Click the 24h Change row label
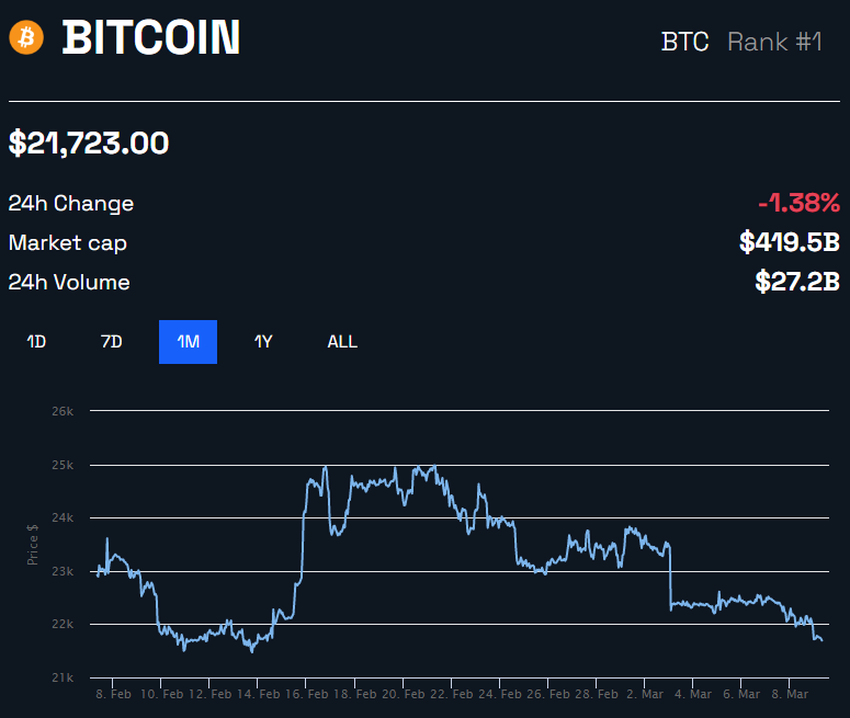This screenshot has width=850, height=718. 70,203
